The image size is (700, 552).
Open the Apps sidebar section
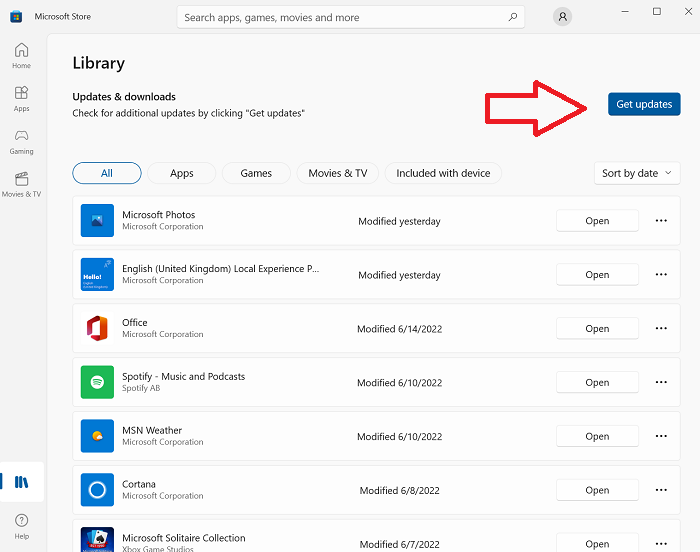click(21, 99)
